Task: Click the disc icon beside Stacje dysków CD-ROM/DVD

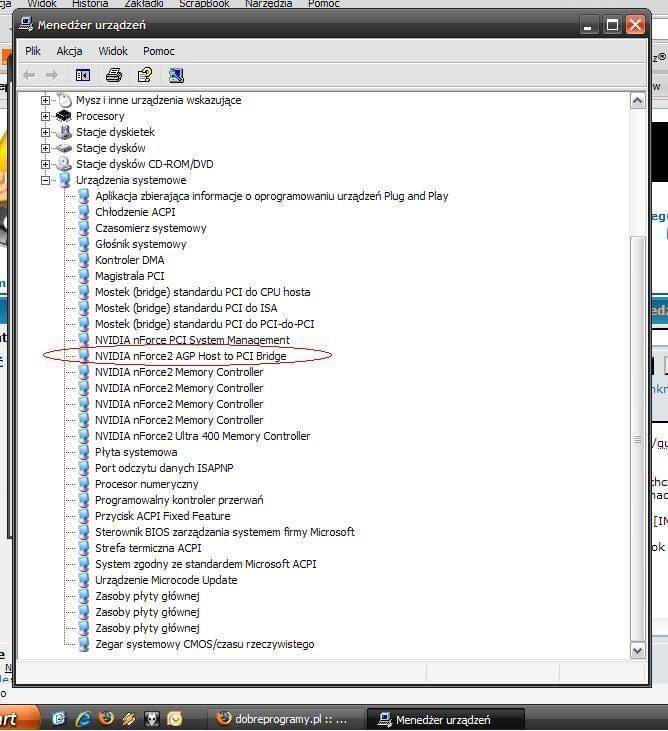Action: [x=64, y=164]
